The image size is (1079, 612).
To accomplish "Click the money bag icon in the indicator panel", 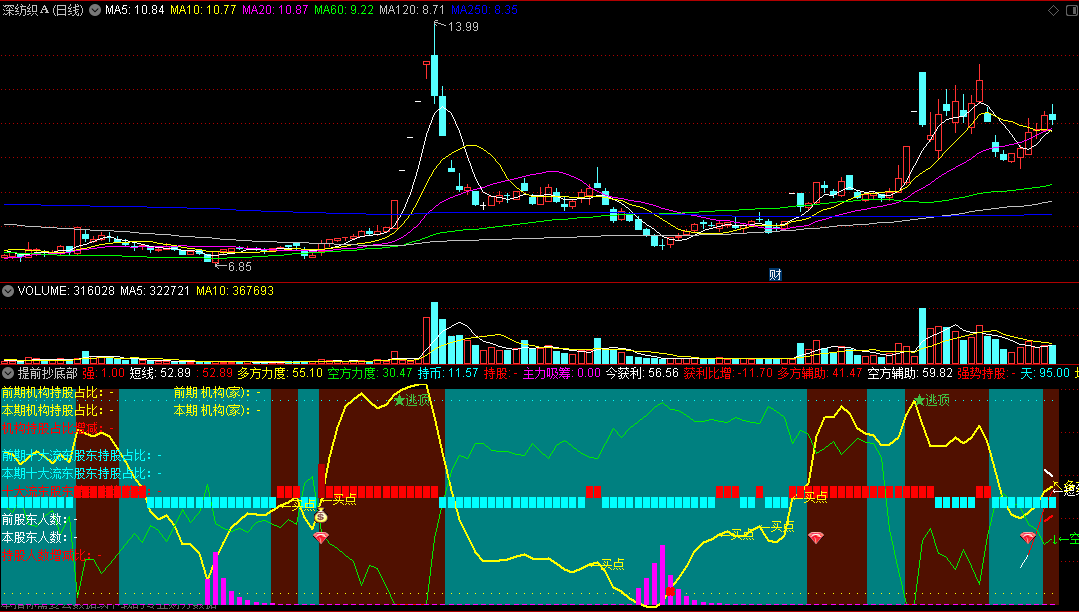I will [x=321, y=516].
